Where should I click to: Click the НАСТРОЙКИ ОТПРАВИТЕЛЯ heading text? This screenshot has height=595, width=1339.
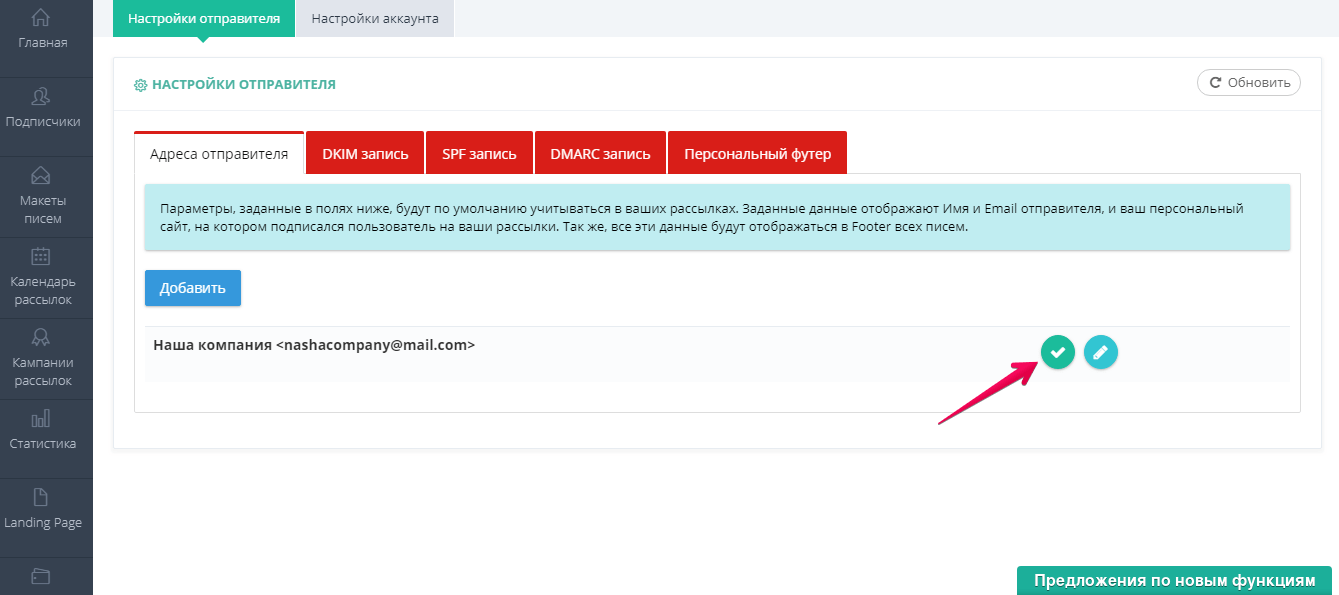click(244, 85)
